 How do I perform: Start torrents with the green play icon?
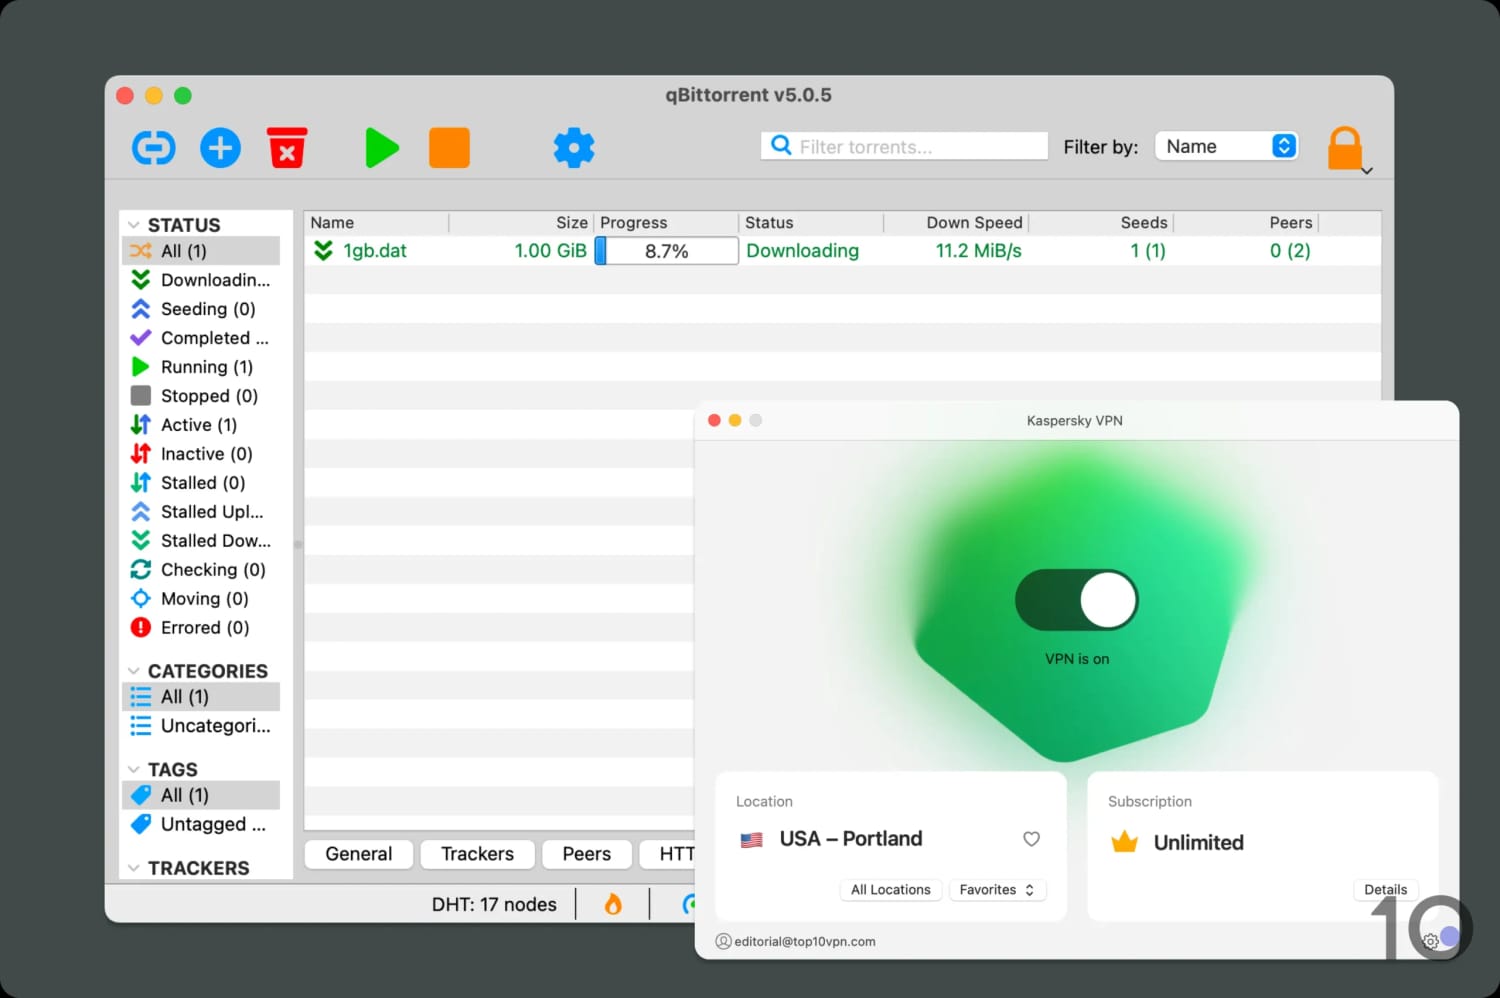pyautogui.click(x=382, y=148)
